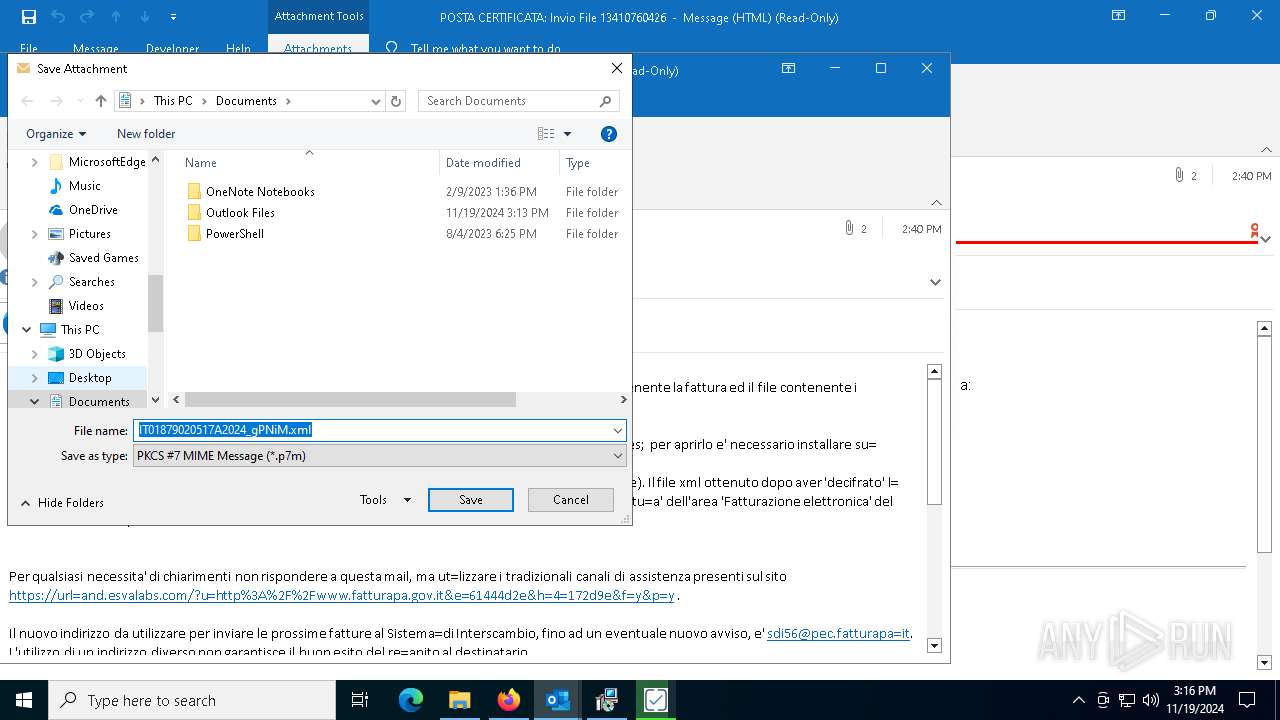Change the view layout icon
Image resolution: width=1280 pixels, height=720 pixels.
point(546,134)
